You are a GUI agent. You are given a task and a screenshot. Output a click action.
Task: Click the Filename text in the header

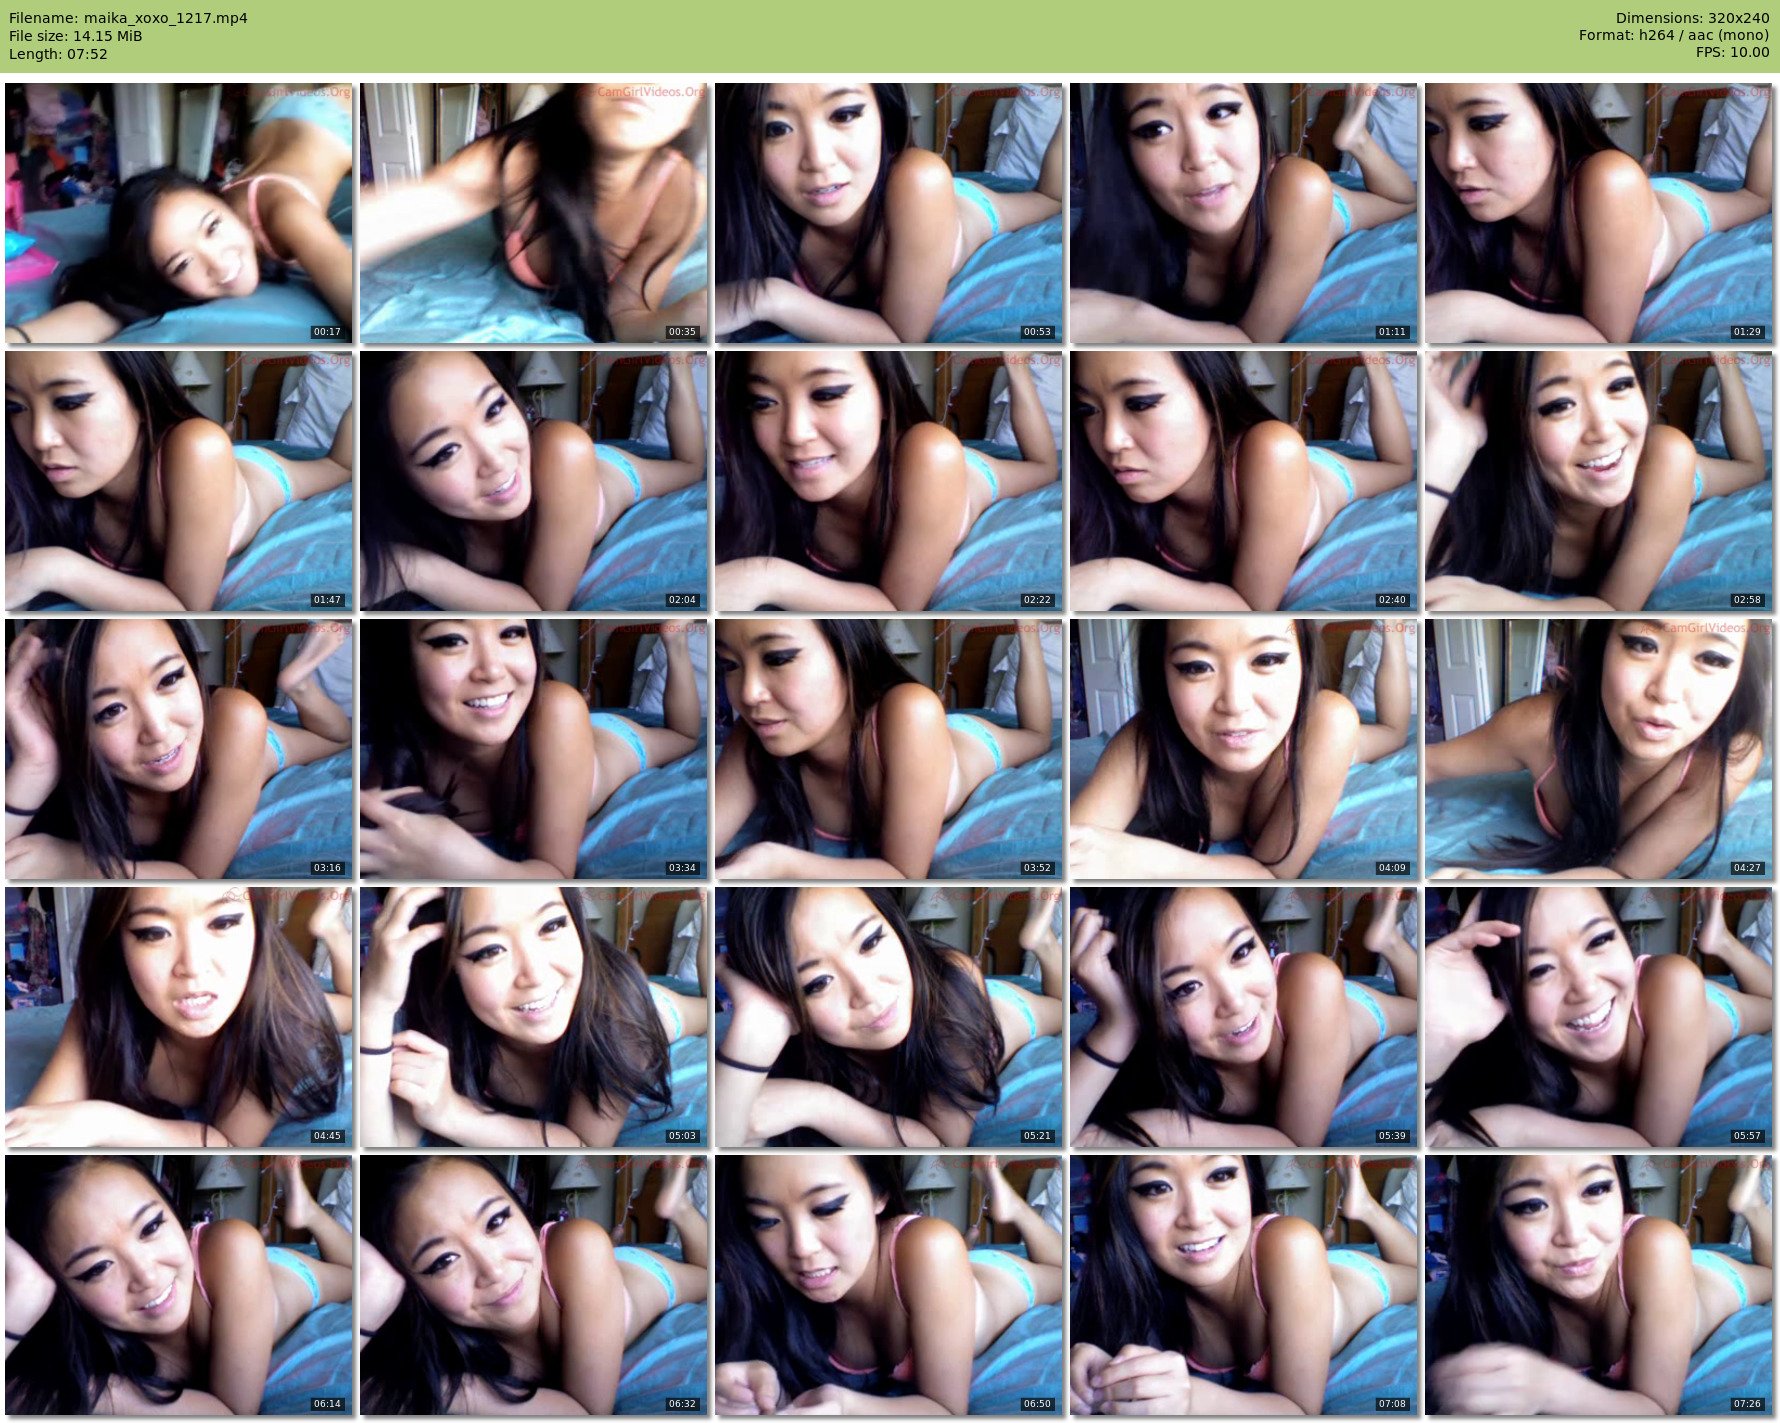point(128,18)
